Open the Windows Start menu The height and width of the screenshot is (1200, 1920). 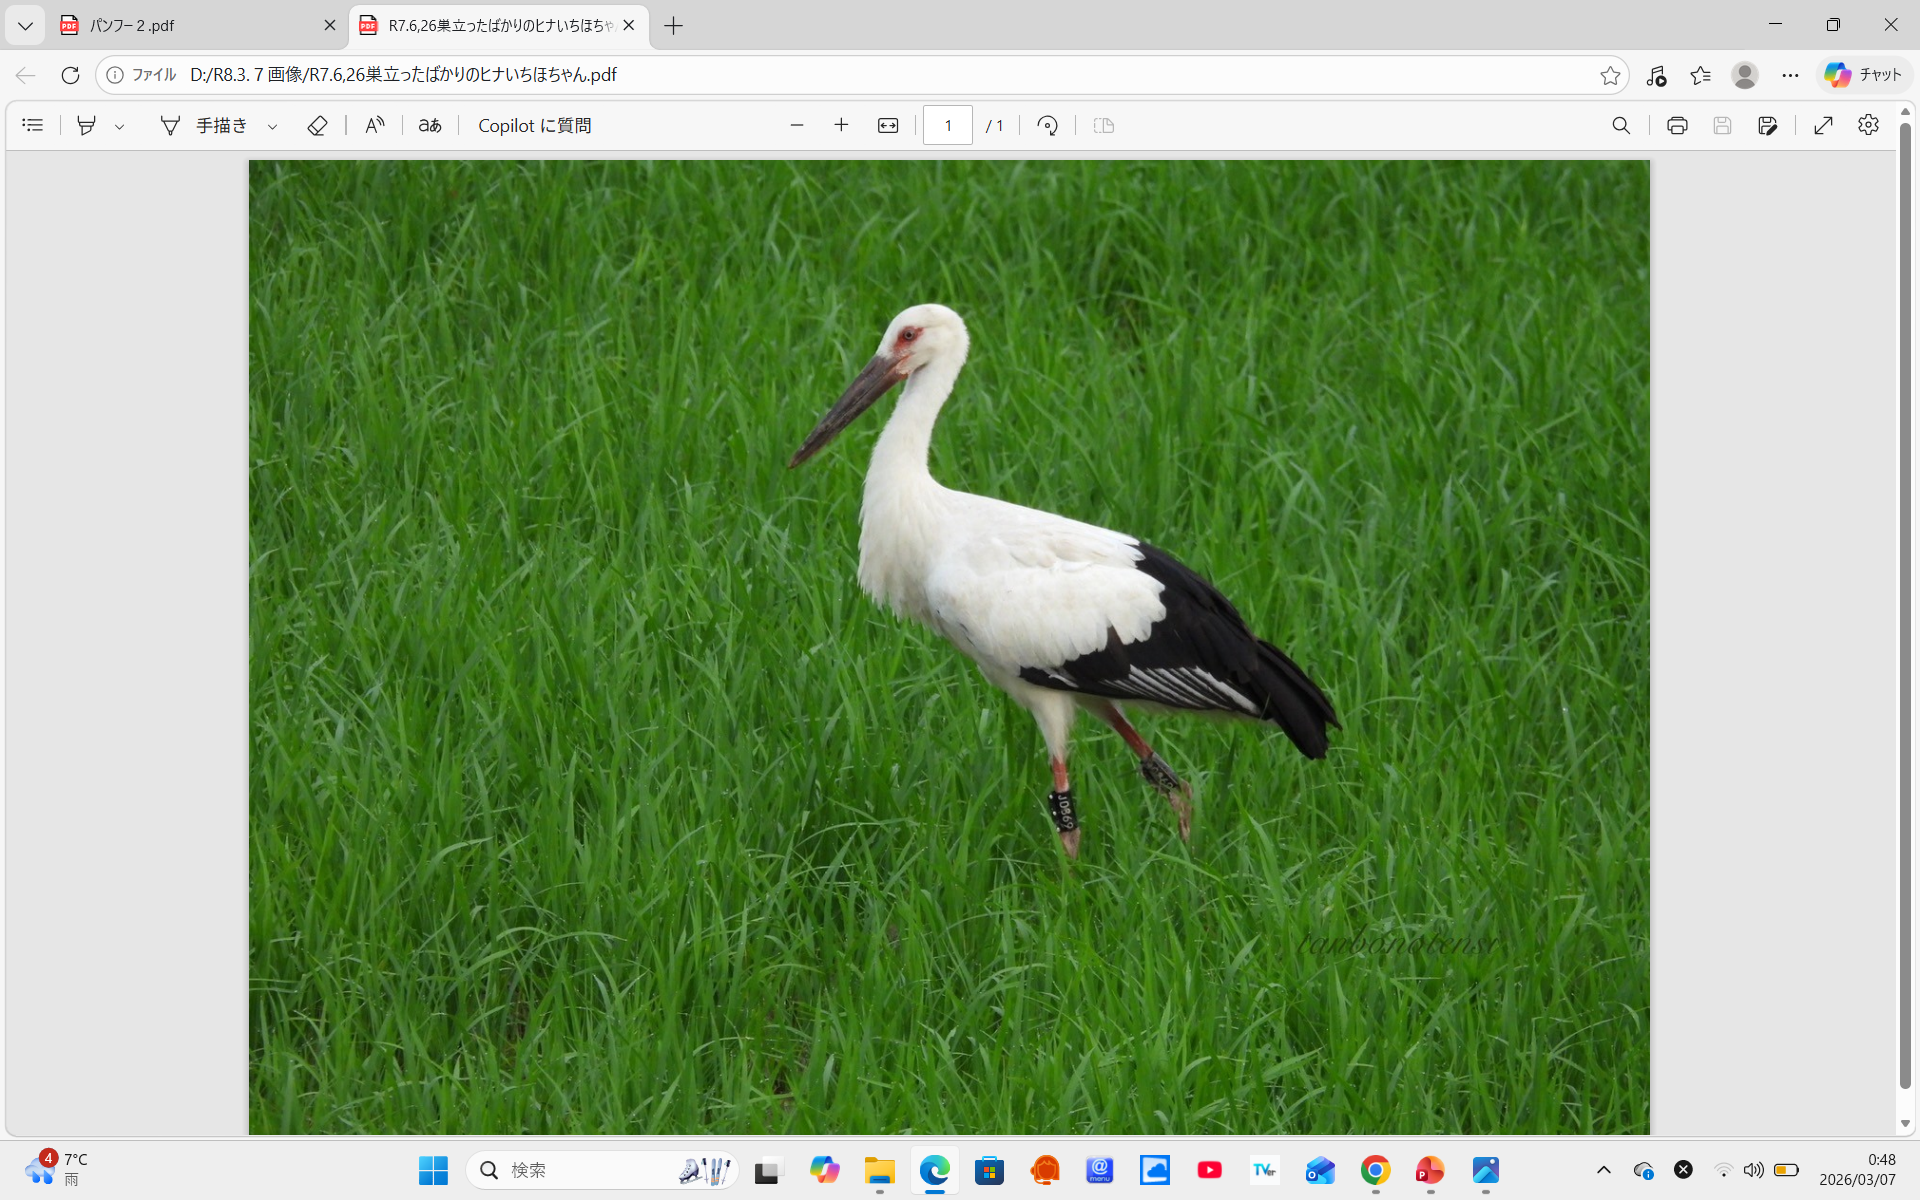point(433,1170)
